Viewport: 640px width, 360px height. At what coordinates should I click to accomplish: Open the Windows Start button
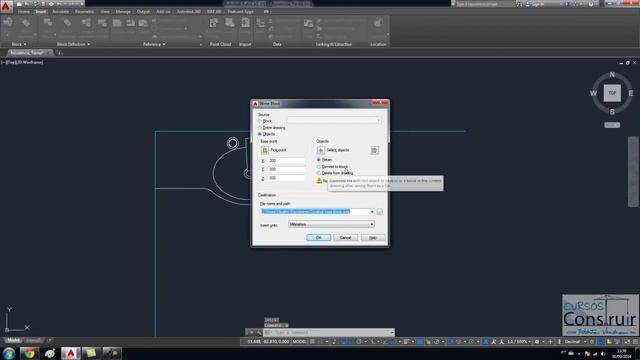[x=9, y=353]
